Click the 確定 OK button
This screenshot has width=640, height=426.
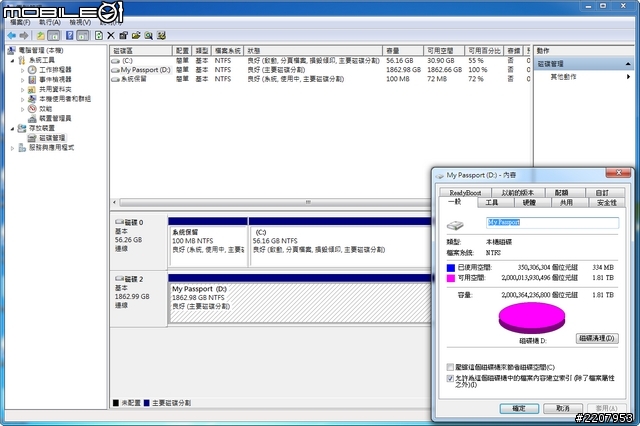click(x=519, y=408)
